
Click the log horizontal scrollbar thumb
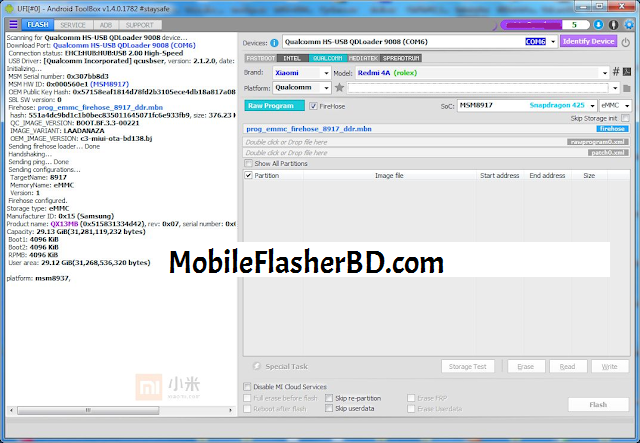click(88, 410)
